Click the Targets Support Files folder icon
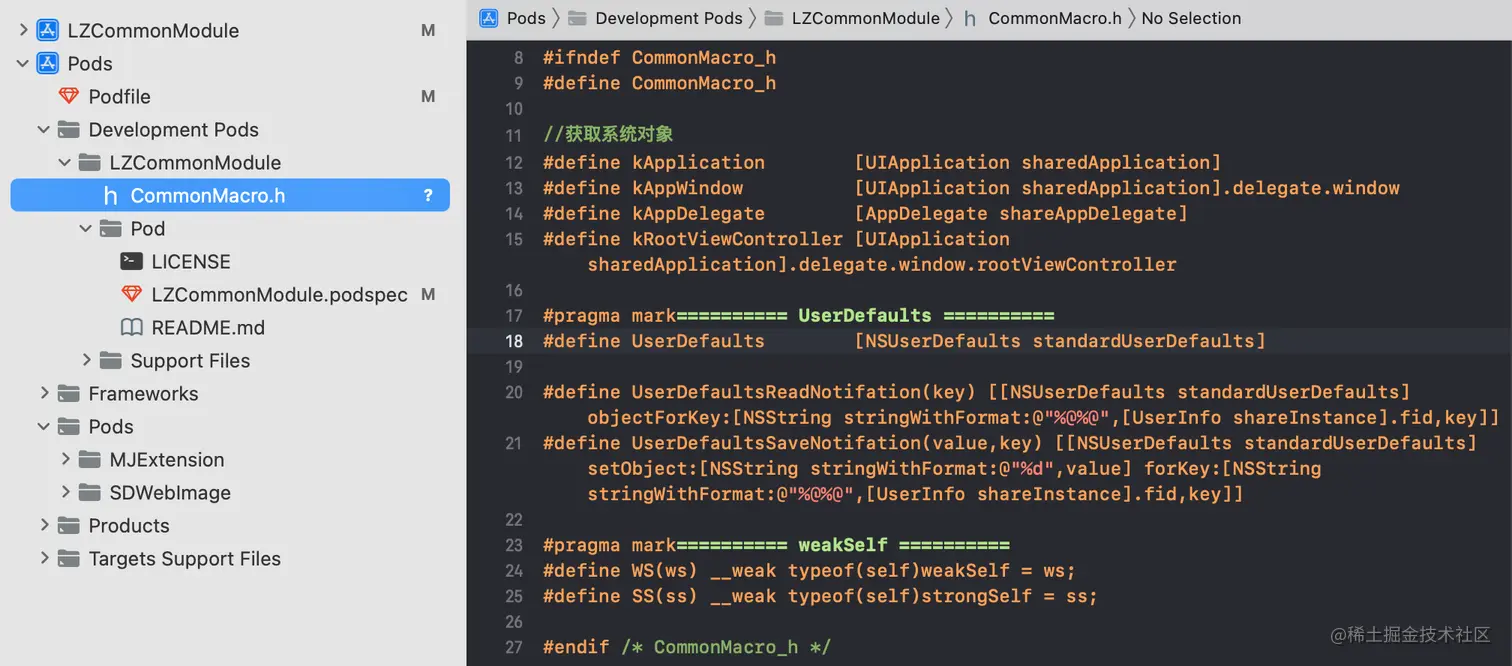Image resolution: width=1512 pixels, height=666 pixels. coord(68,558)
